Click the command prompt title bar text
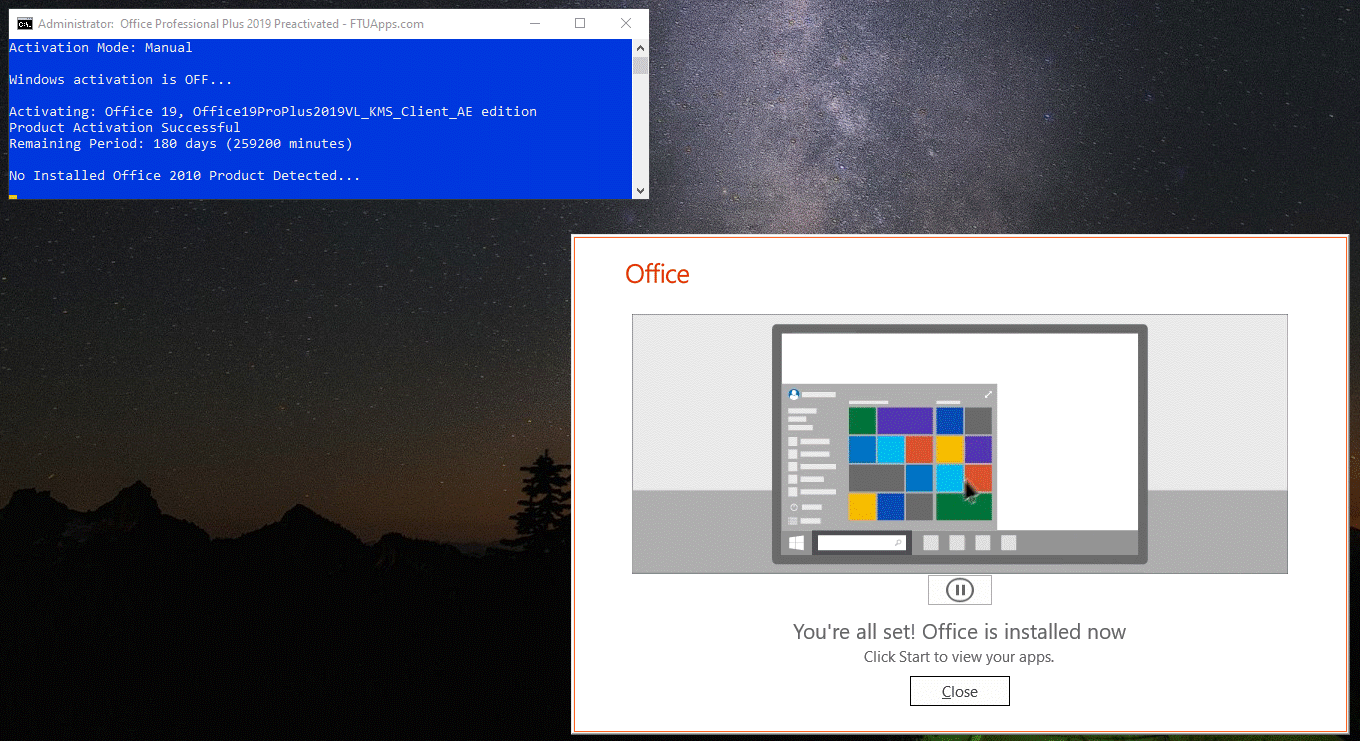 (x=231, y=24)
